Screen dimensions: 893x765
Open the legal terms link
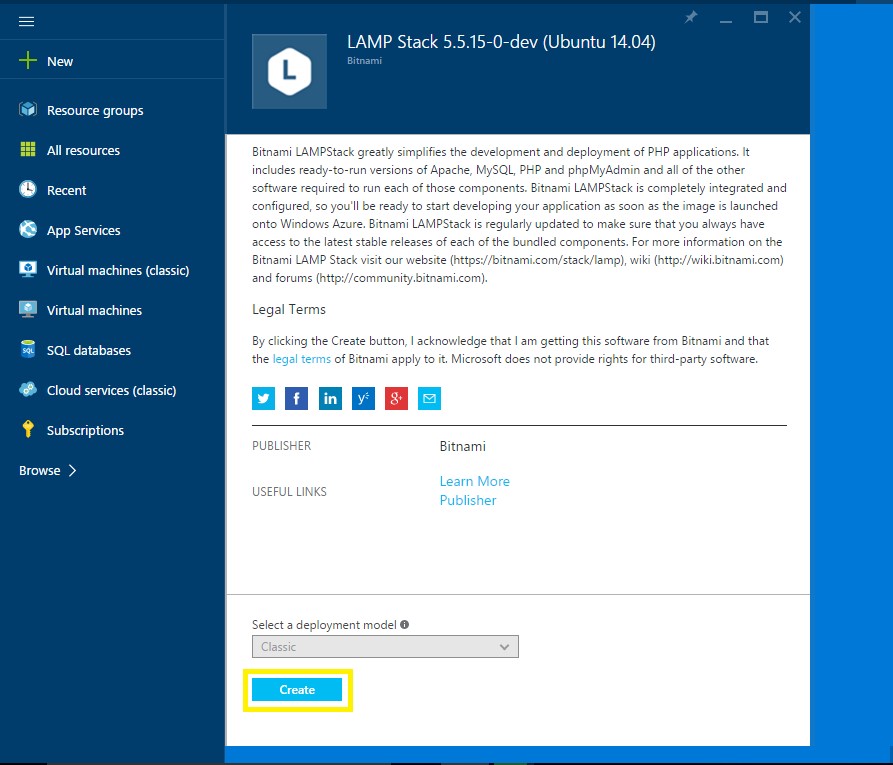[x=301, y=359]
